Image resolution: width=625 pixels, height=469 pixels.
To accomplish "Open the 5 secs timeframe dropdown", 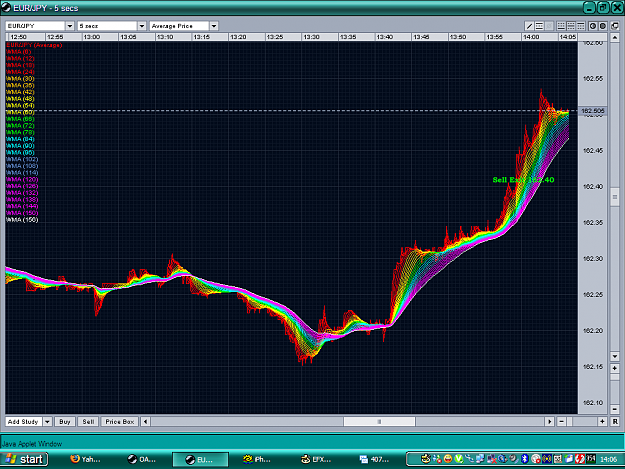I will click(x=142, y=26).
